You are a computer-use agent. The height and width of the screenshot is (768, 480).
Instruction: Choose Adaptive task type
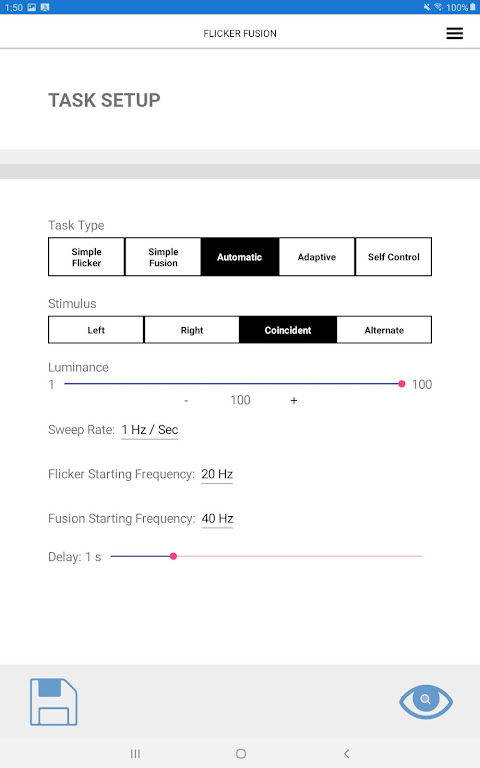tap(316, 257)
